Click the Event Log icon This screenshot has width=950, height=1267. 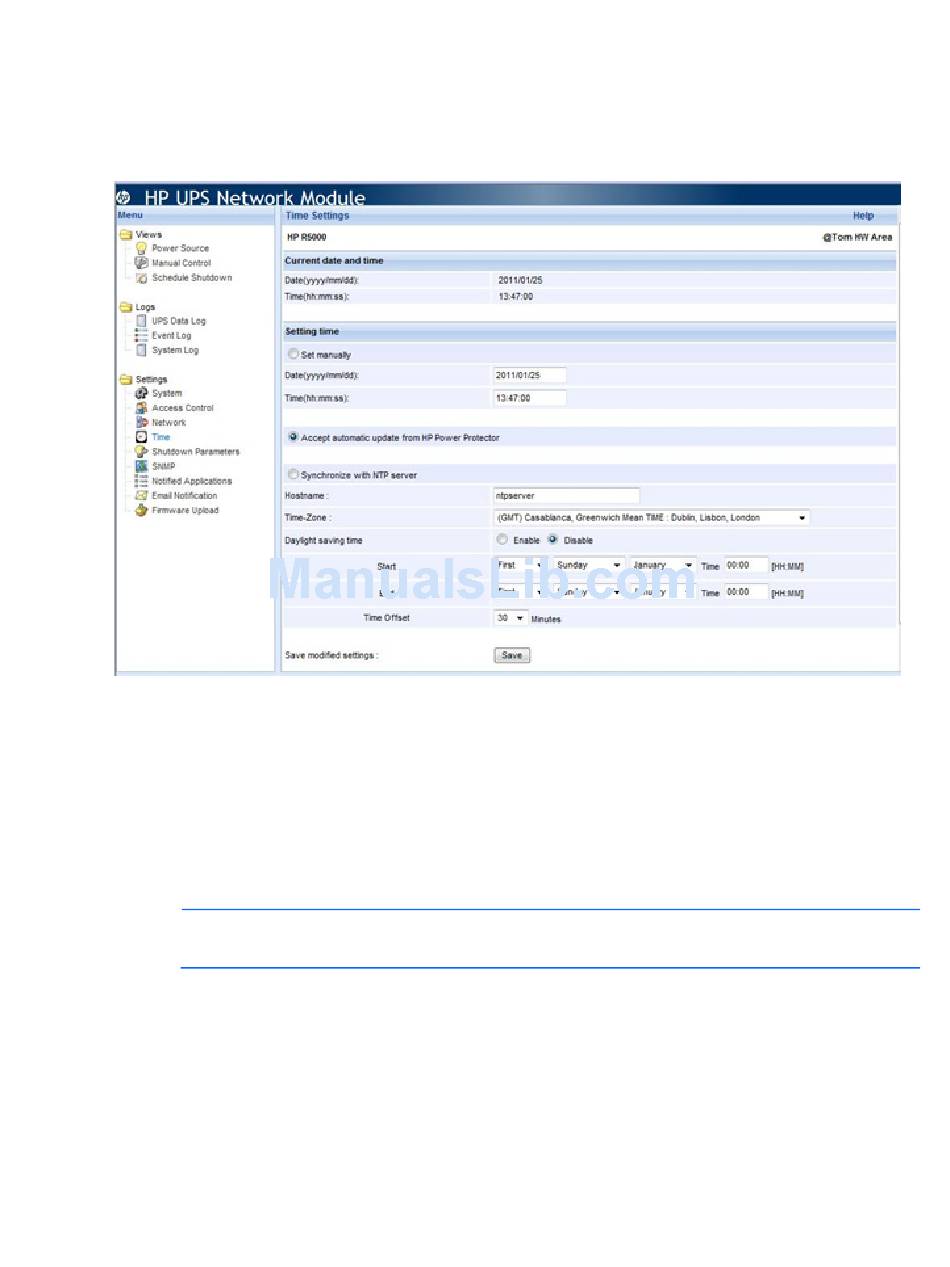pyautogui.click(x=142, y=336)
